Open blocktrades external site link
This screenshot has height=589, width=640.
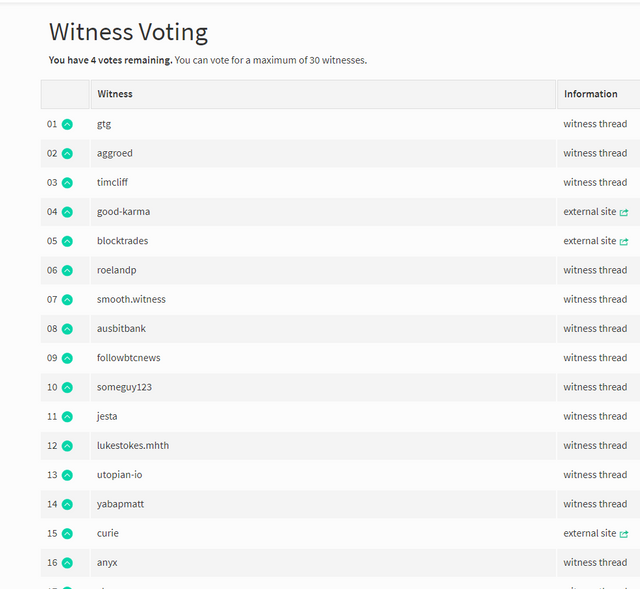(596, 241)
